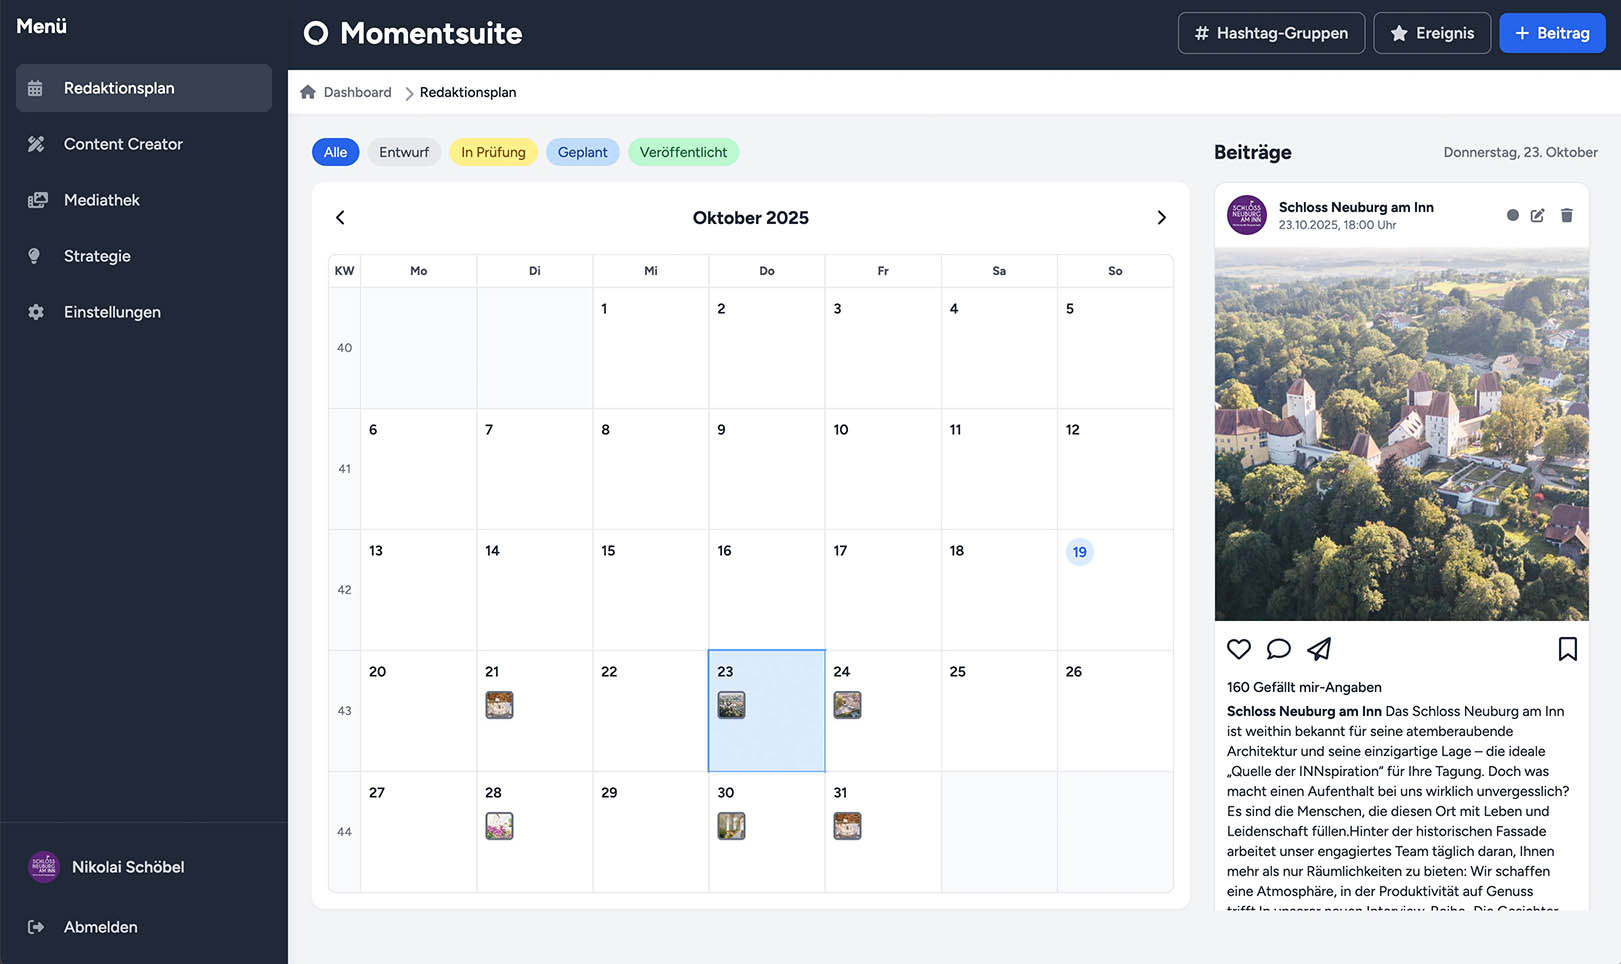Like the post with heart icon

pos(1239,649)
